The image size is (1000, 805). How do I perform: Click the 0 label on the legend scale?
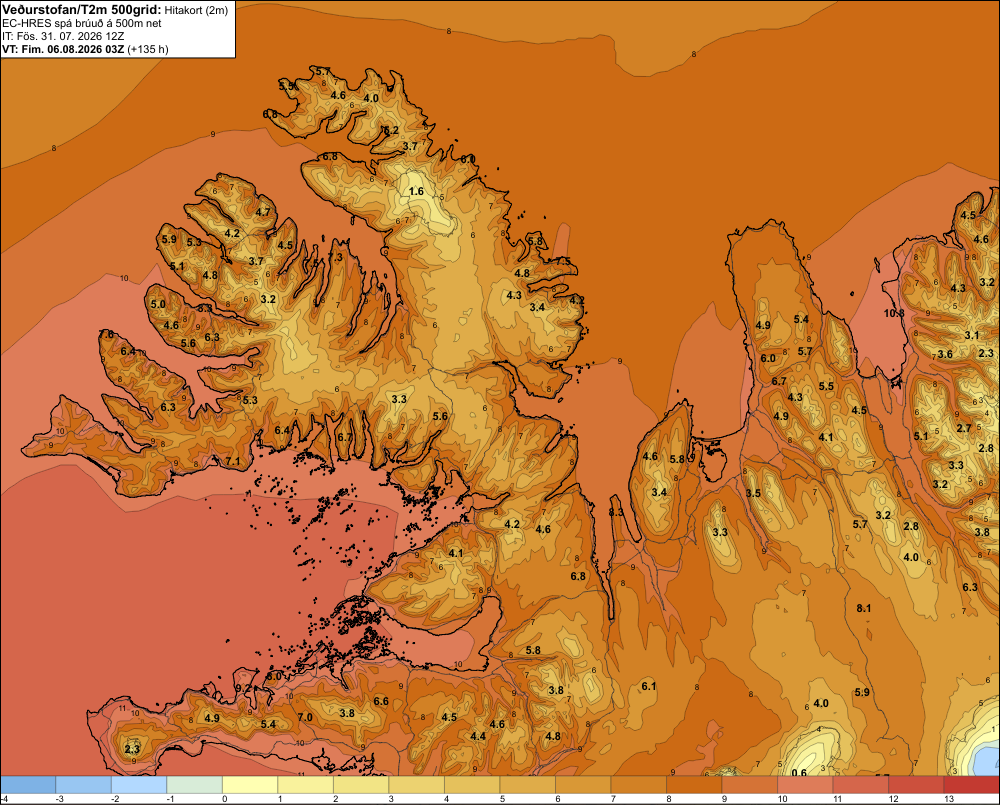pos(224,799)
